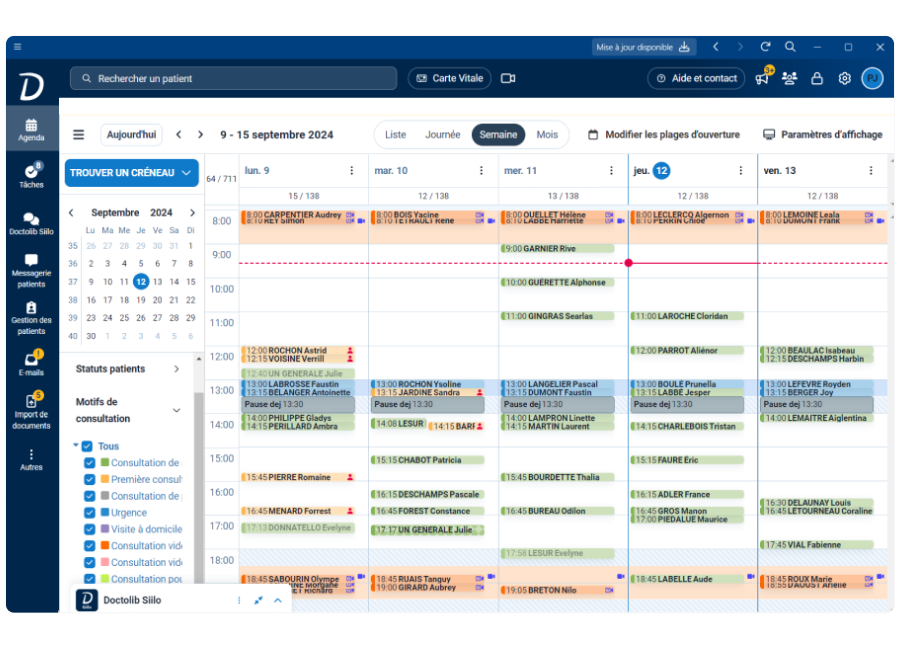Pop out the Doctolib Siilo panel
The height and width of the screenshot is (648, 900).
click(258, 600)
